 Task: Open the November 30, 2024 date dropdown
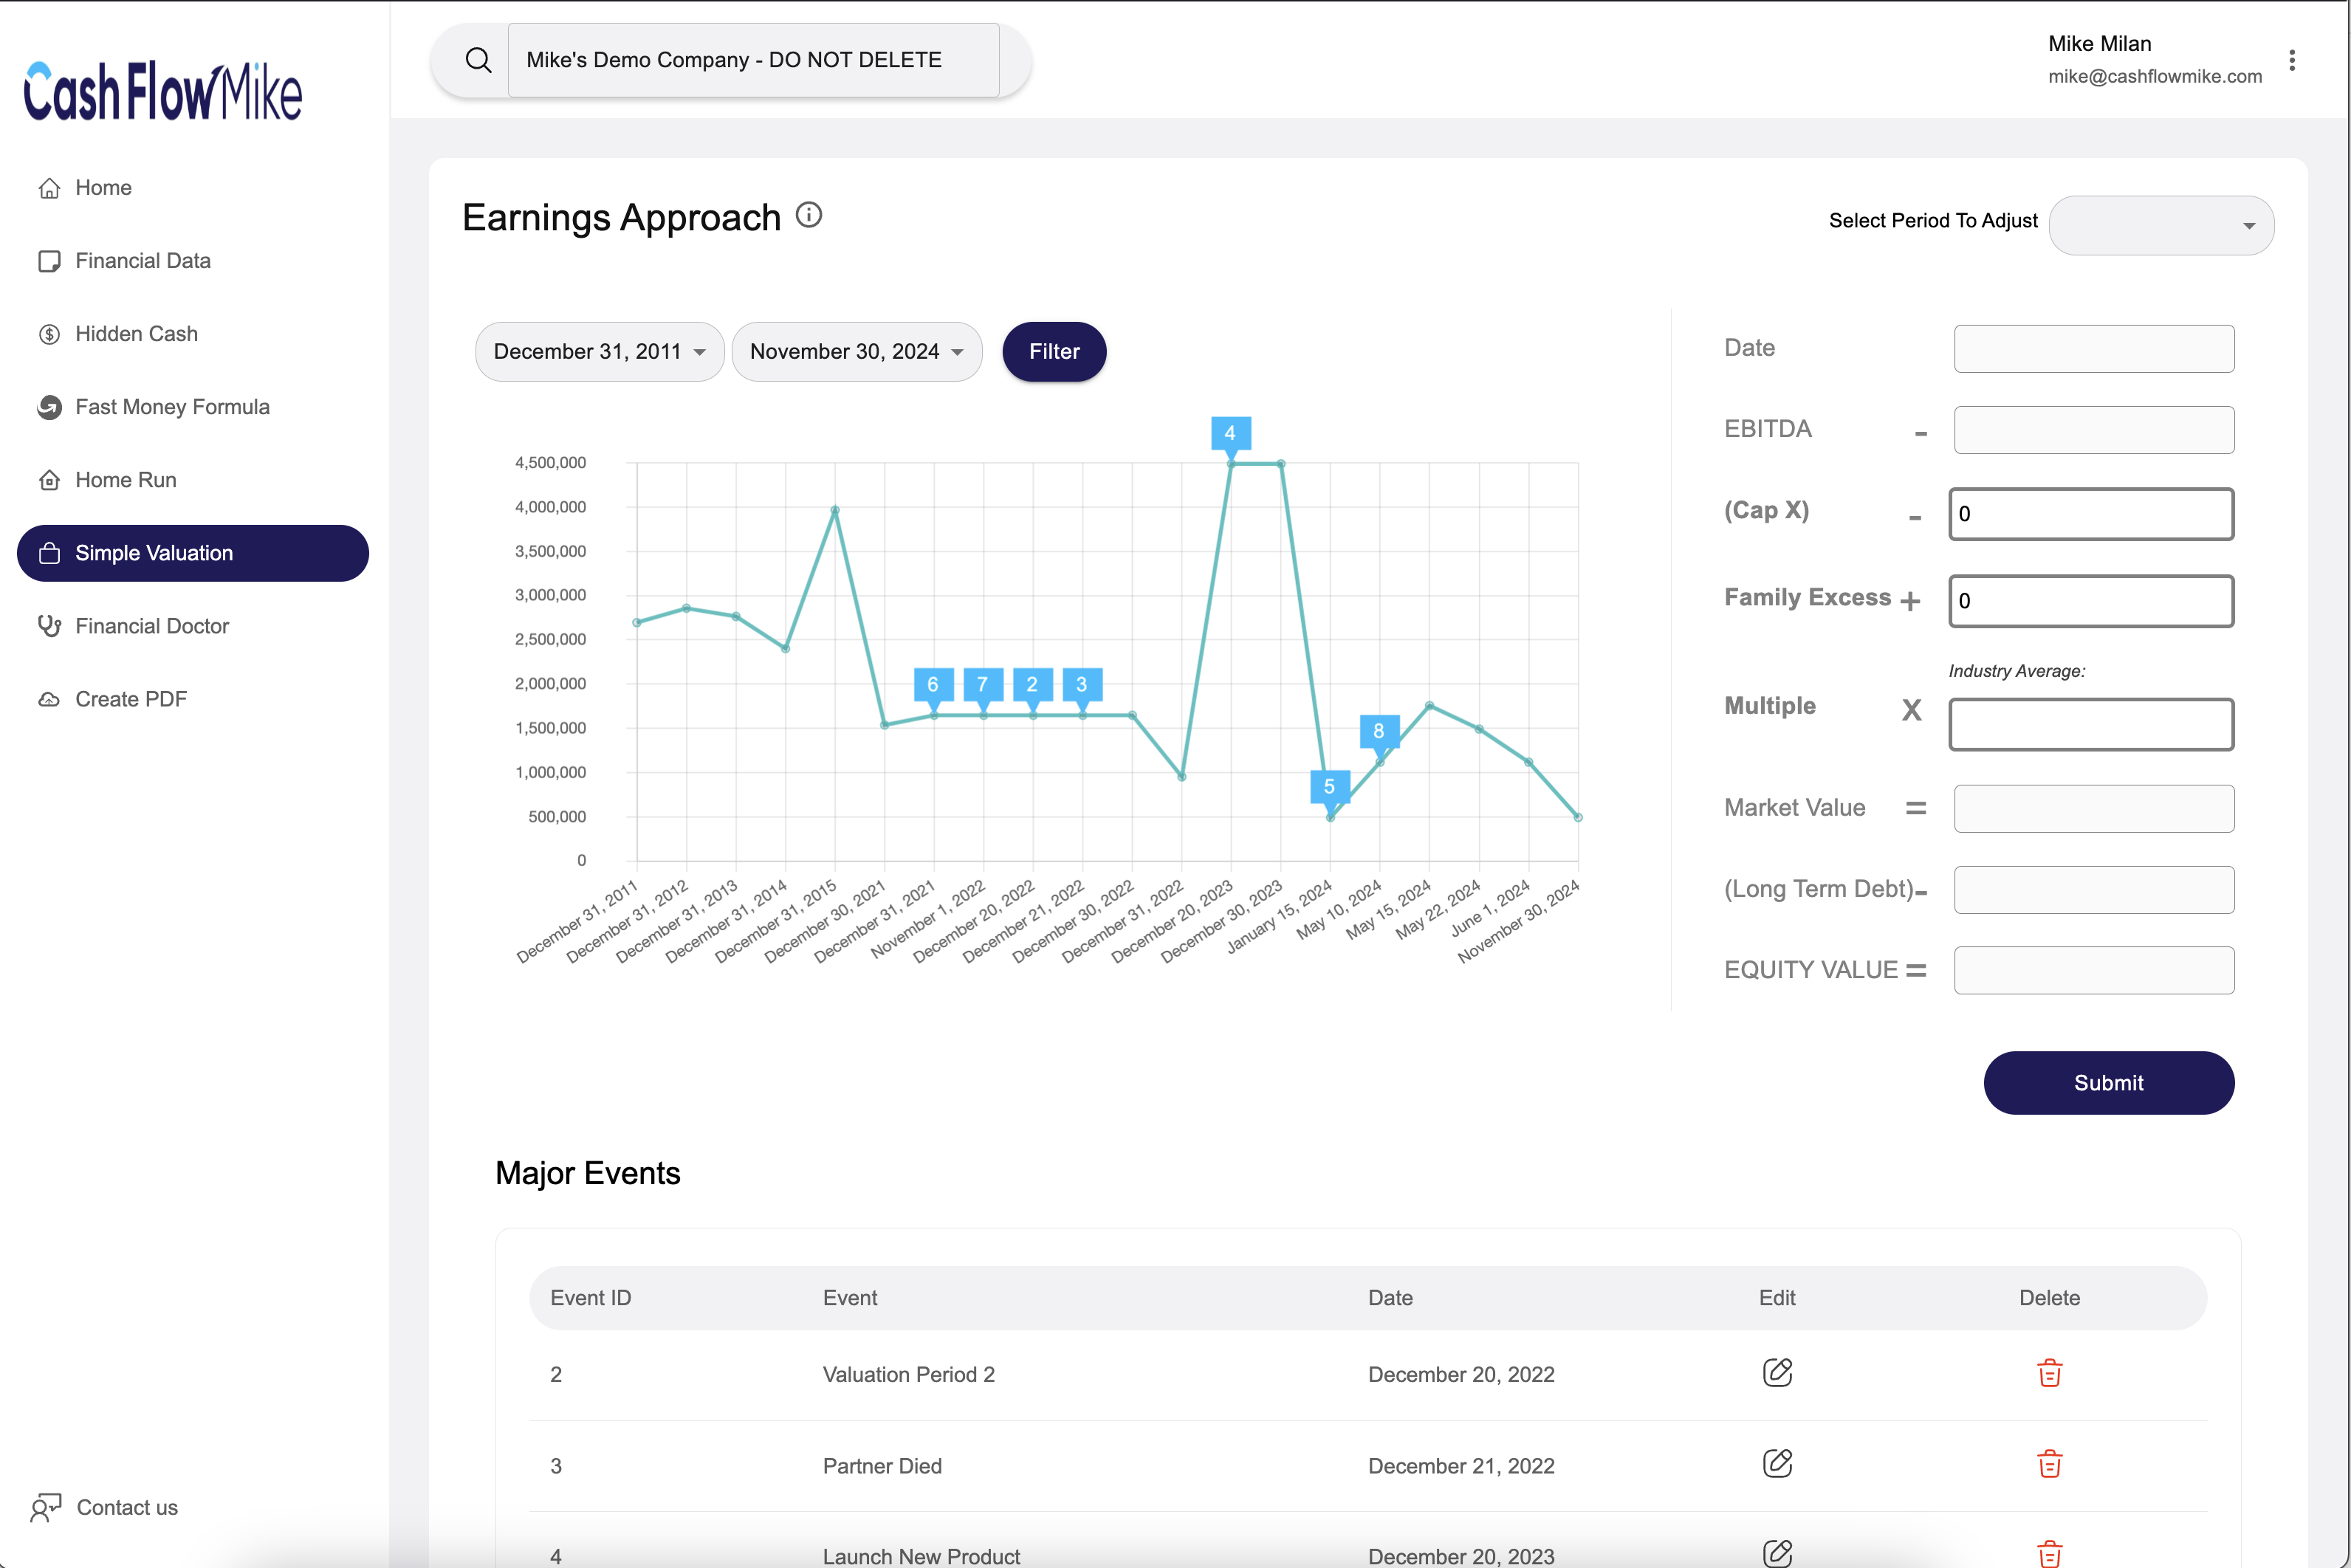(856, 352)
